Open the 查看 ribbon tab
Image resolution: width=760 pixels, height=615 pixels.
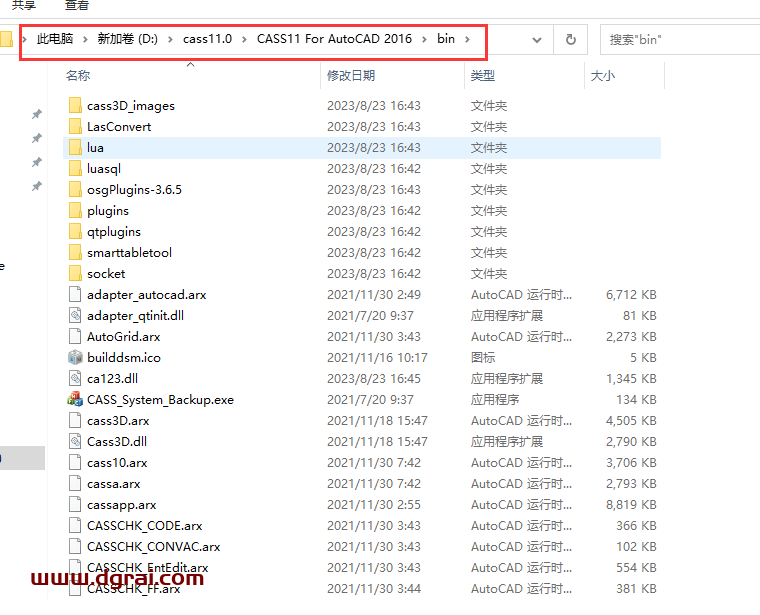pos(77,5)
